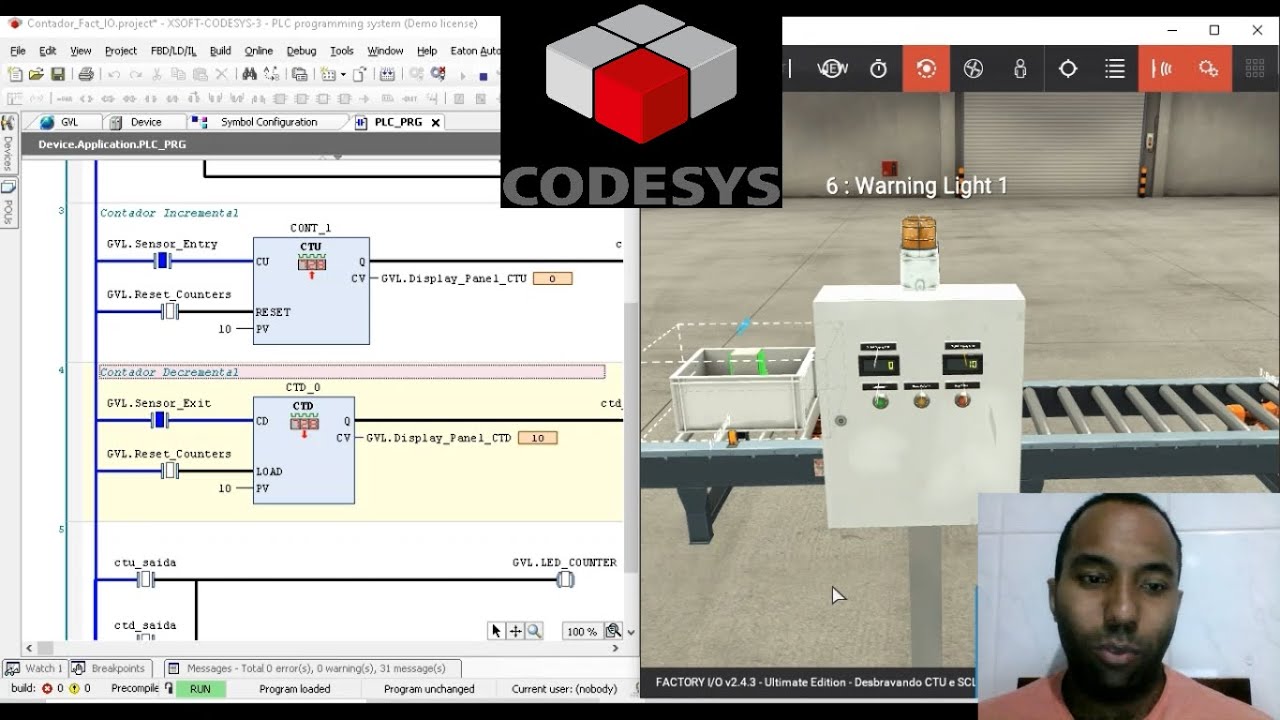
Task: Toggle the GVL.Sensor_Exit contact
Action: click(160, 420)
